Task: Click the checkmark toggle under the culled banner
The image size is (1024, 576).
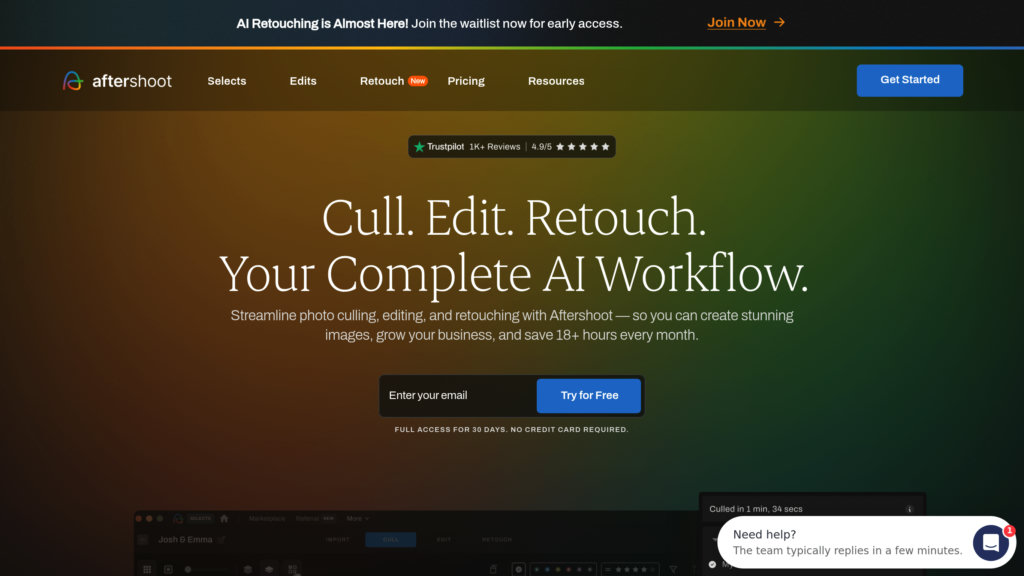Action: (711, 564)
